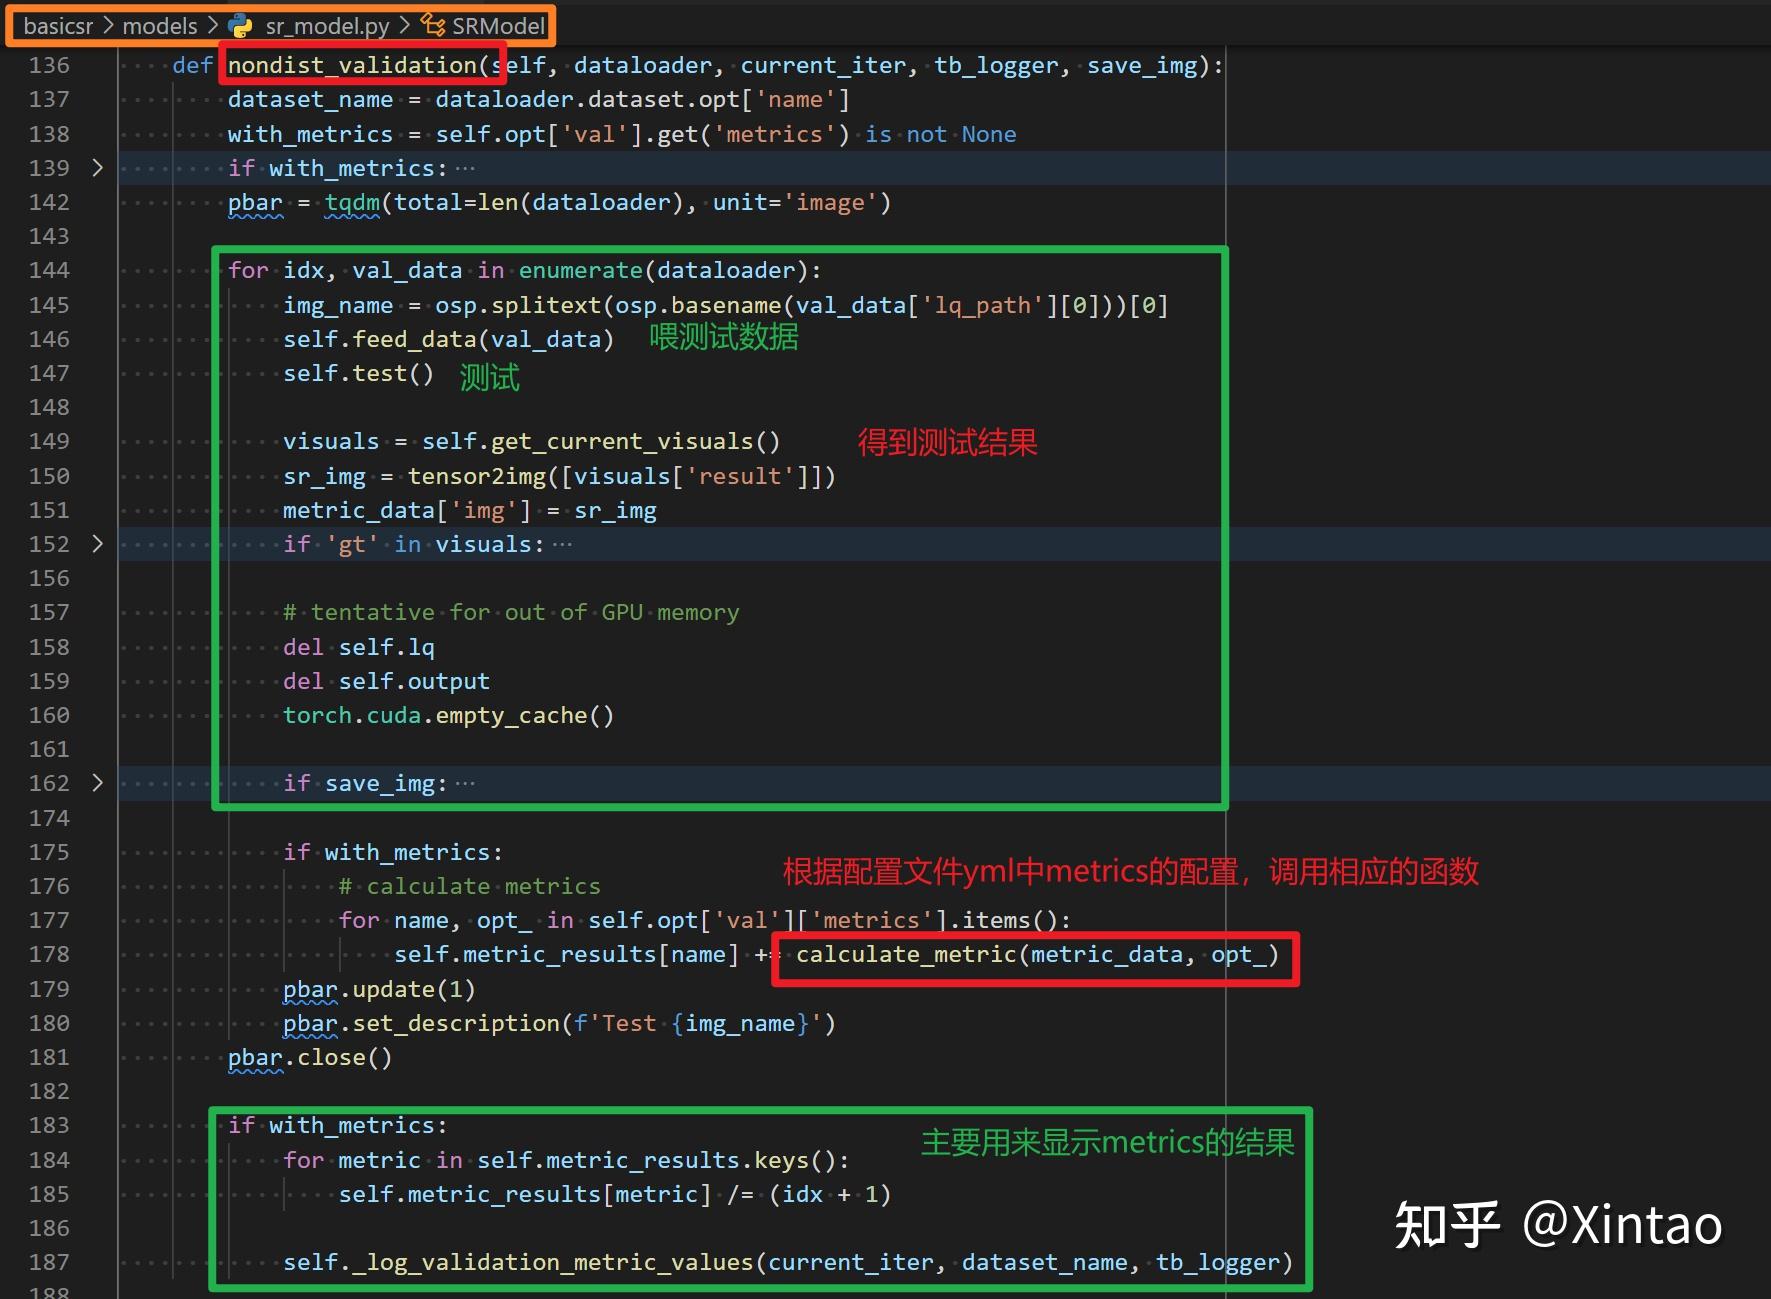1771x1299 pixels.
Task: Click self.metric_results[metric] on line 185
Action: 525,1194
